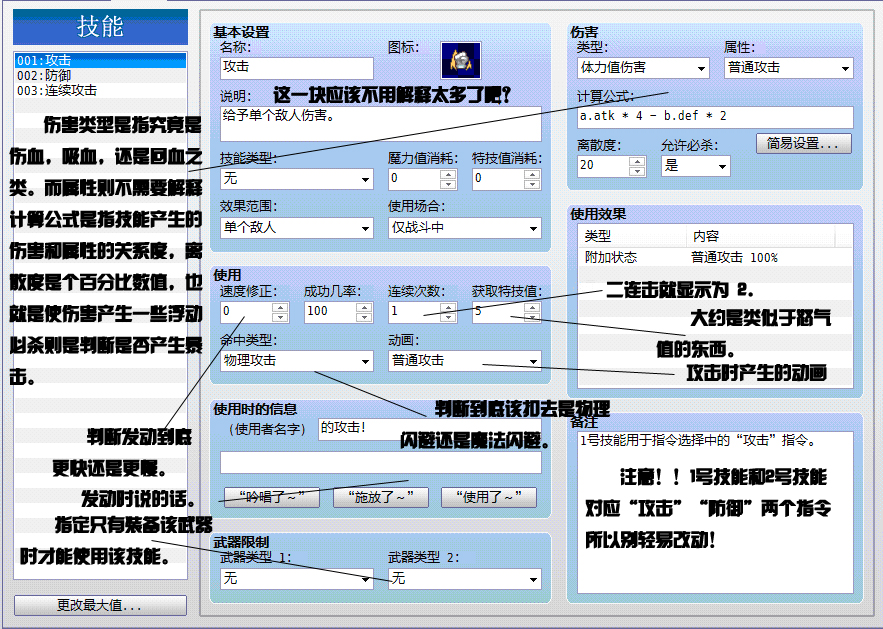Increase 速度修正 with the up arrow
This screenshot has width=883, height=629.
280,307
